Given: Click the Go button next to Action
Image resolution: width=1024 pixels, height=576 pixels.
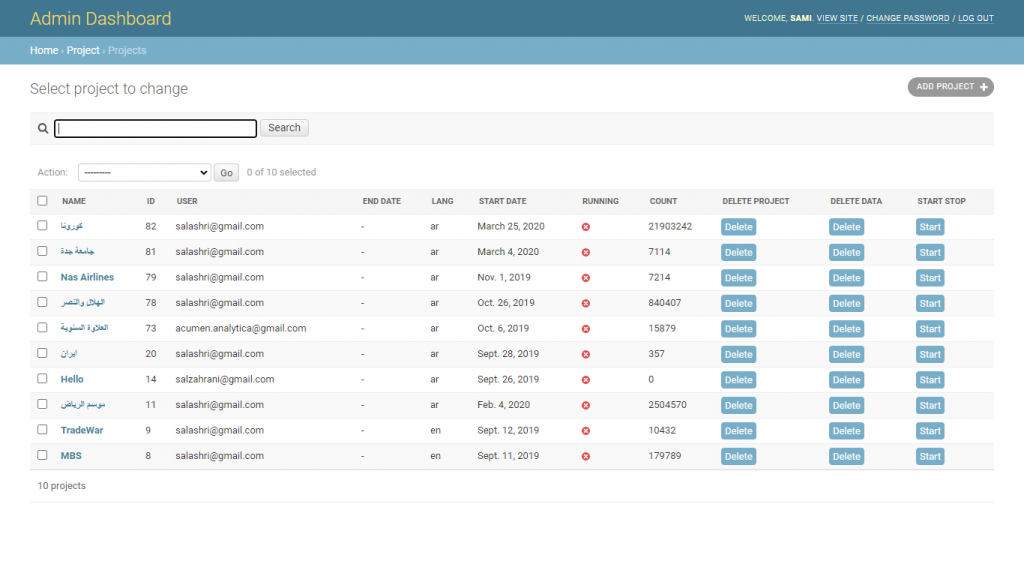Looking at the screenshot, I should click(226, 172).
